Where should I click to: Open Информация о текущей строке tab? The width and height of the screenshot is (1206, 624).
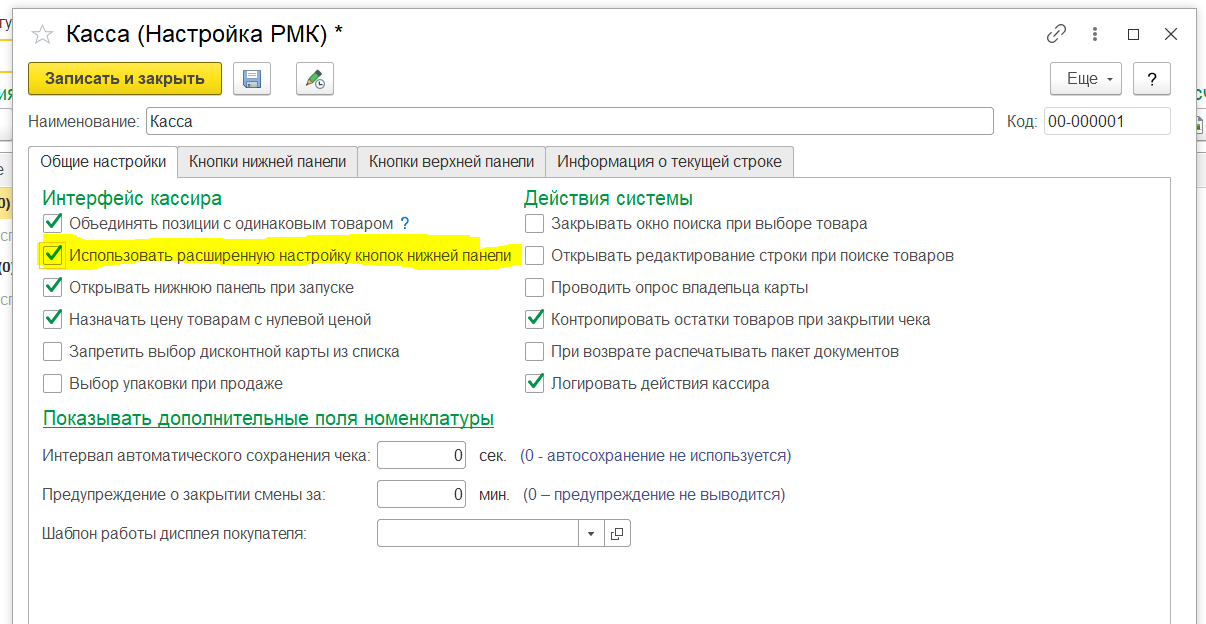[x=670, y=161]
